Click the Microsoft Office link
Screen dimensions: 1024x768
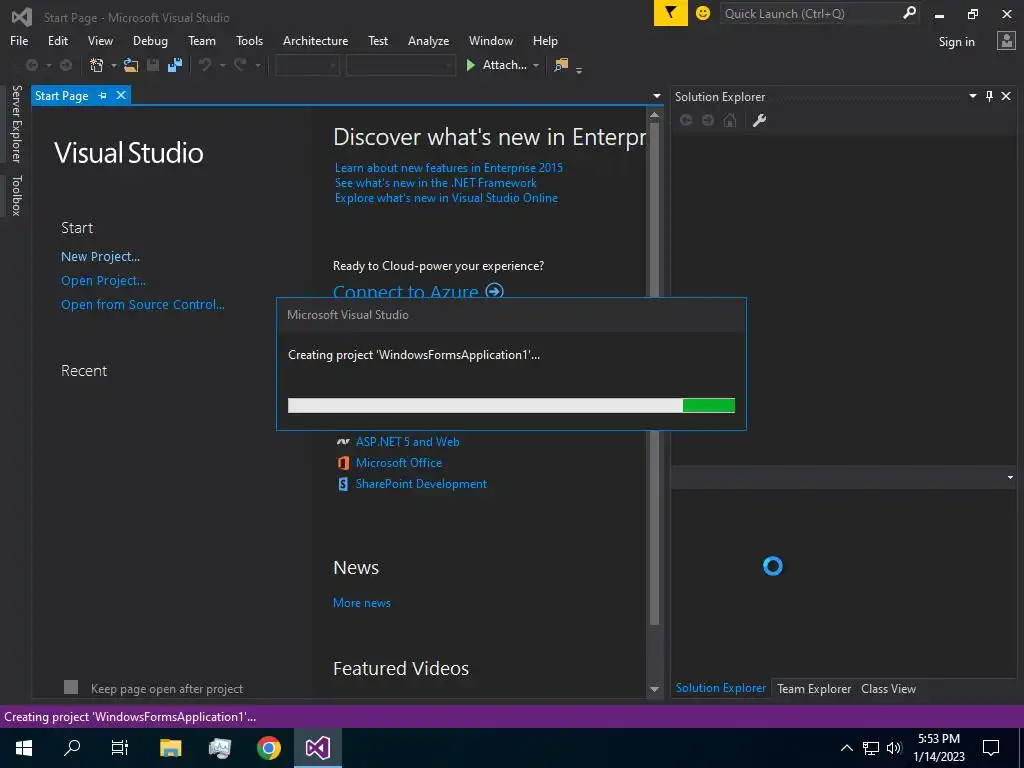coord(399,463)
